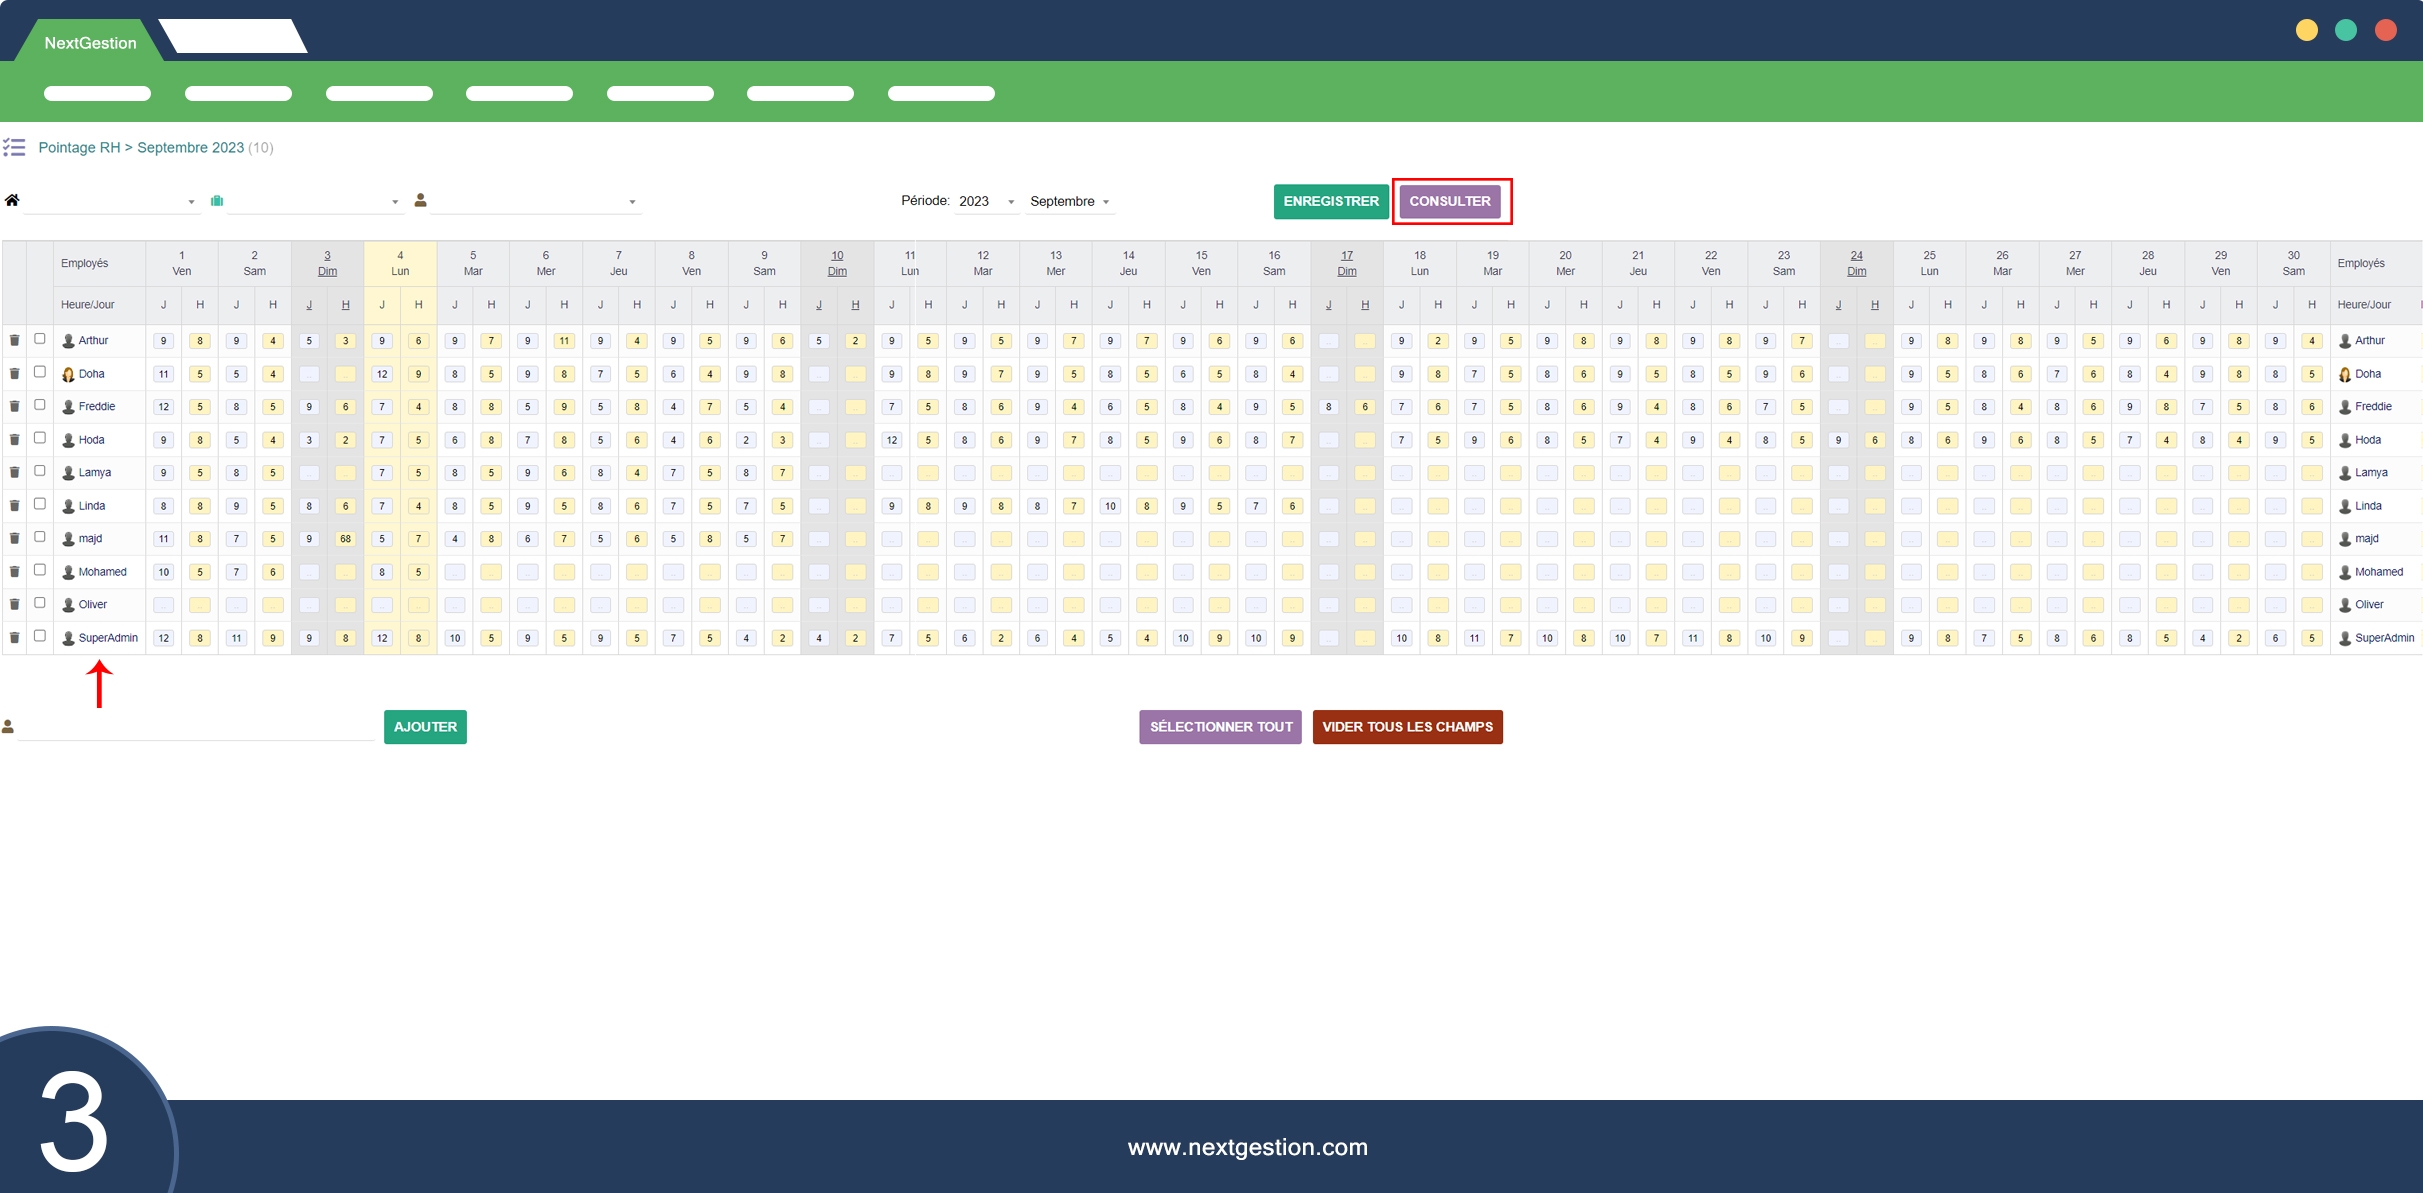Switch to the NextGestion tab
This screenshot has width=2423, height=1193.
pyautogui.click(x=90, y=43)
